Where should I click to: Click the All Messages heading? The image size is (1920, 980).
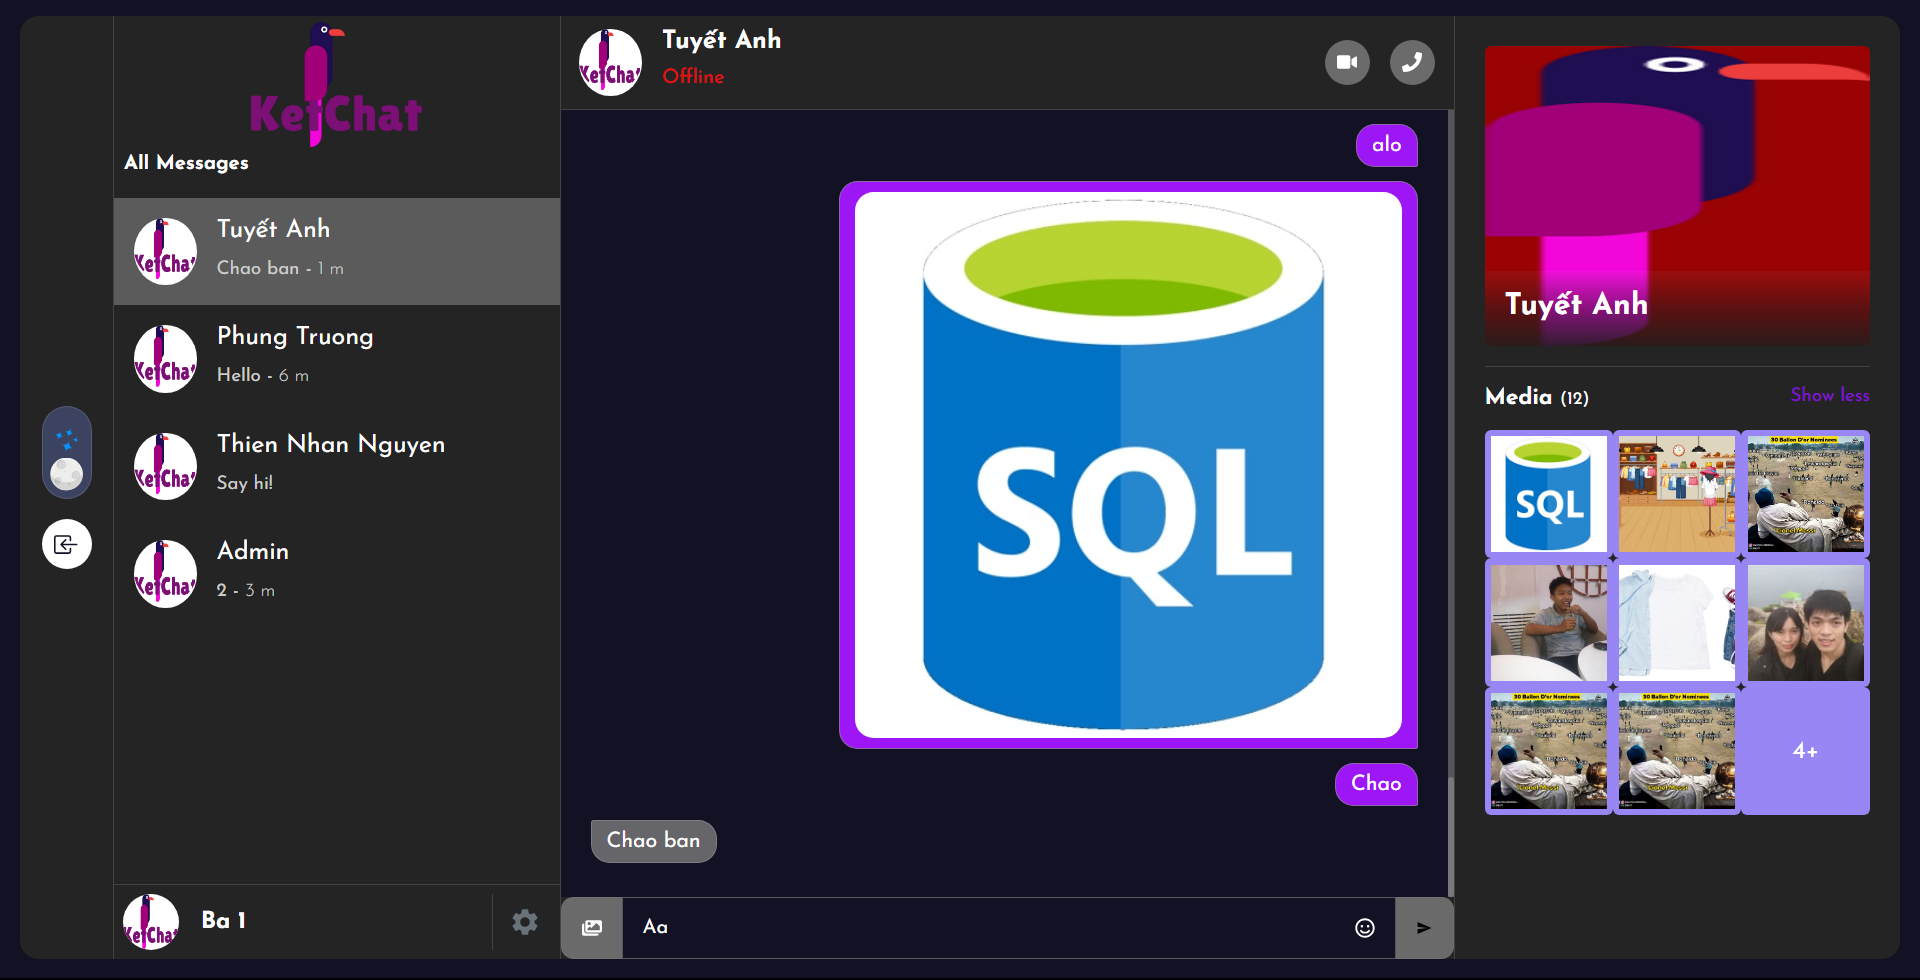point(186,163)
